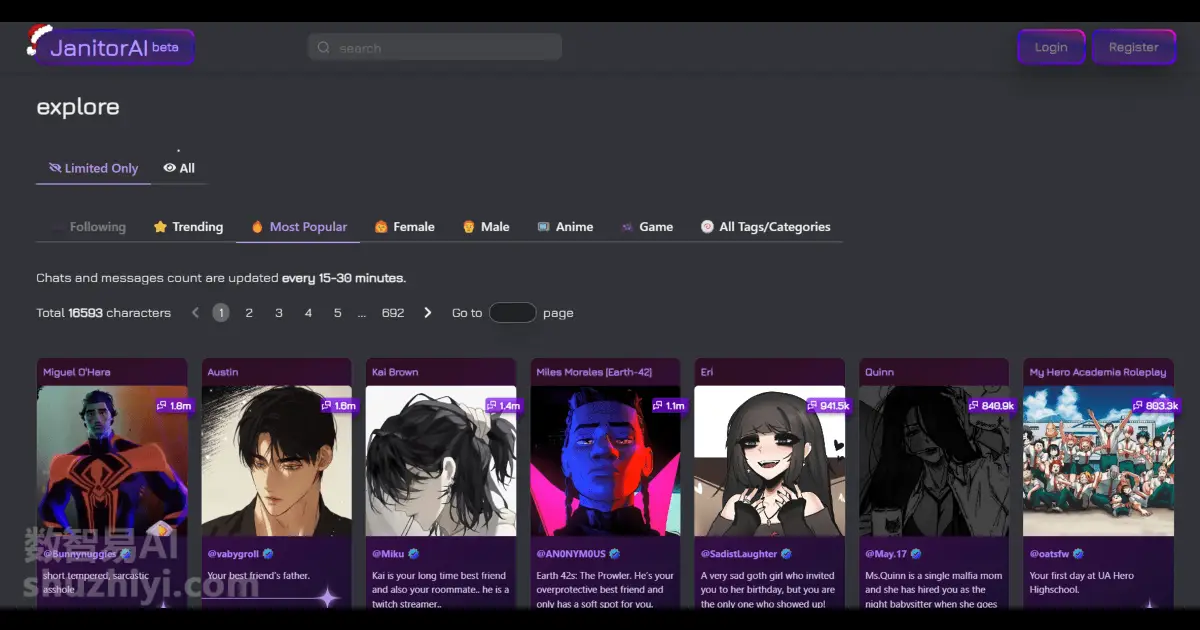Click the Austin card image
Screen dimensions: 1200x630
tap(277, 461)
